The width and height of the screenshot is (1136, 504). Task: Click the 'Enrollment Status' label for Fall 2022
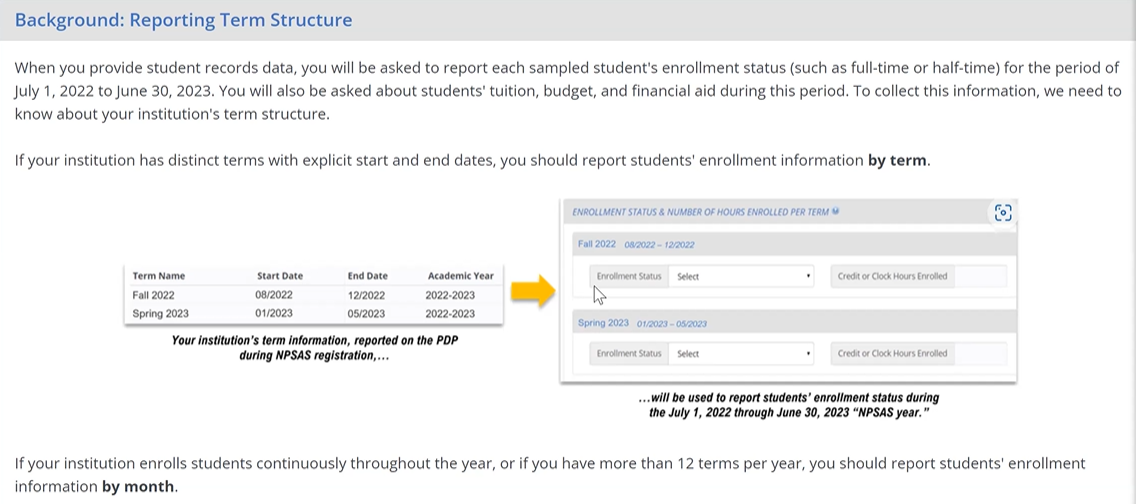628,277
